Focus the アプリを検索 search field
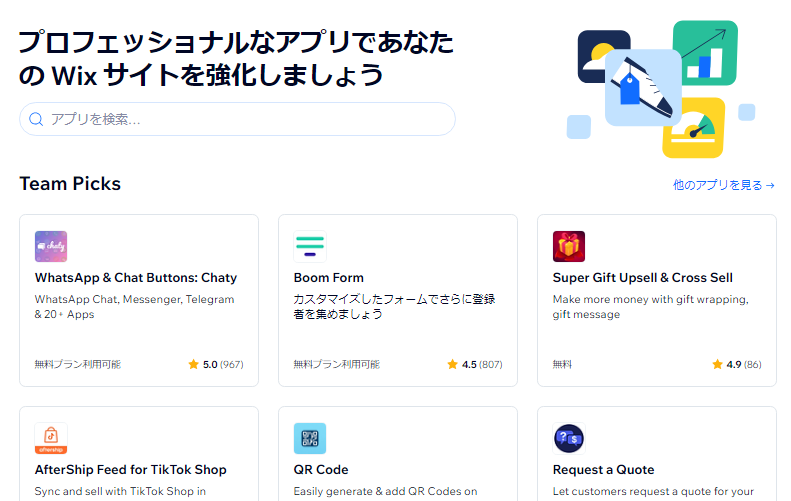This screenshot has height=501, width=791. [x=238, y=119]
